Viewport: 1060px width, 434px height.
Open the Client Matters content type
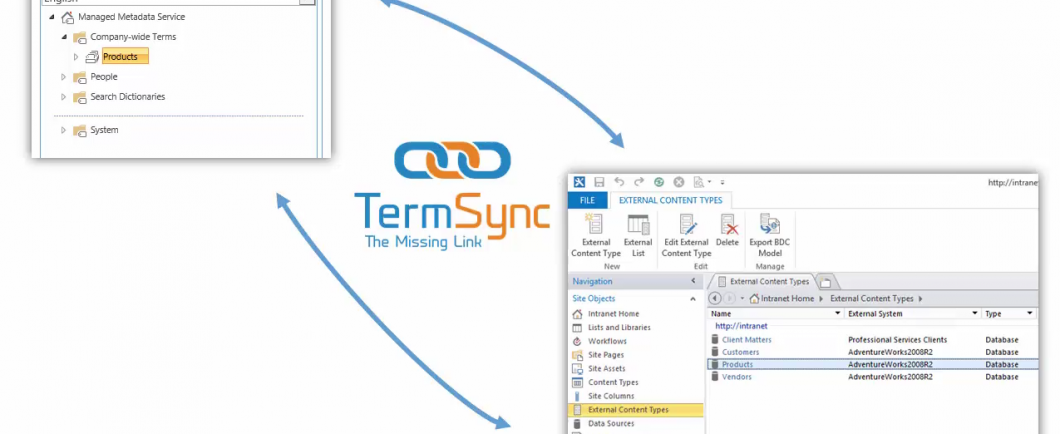click(746, 340)
